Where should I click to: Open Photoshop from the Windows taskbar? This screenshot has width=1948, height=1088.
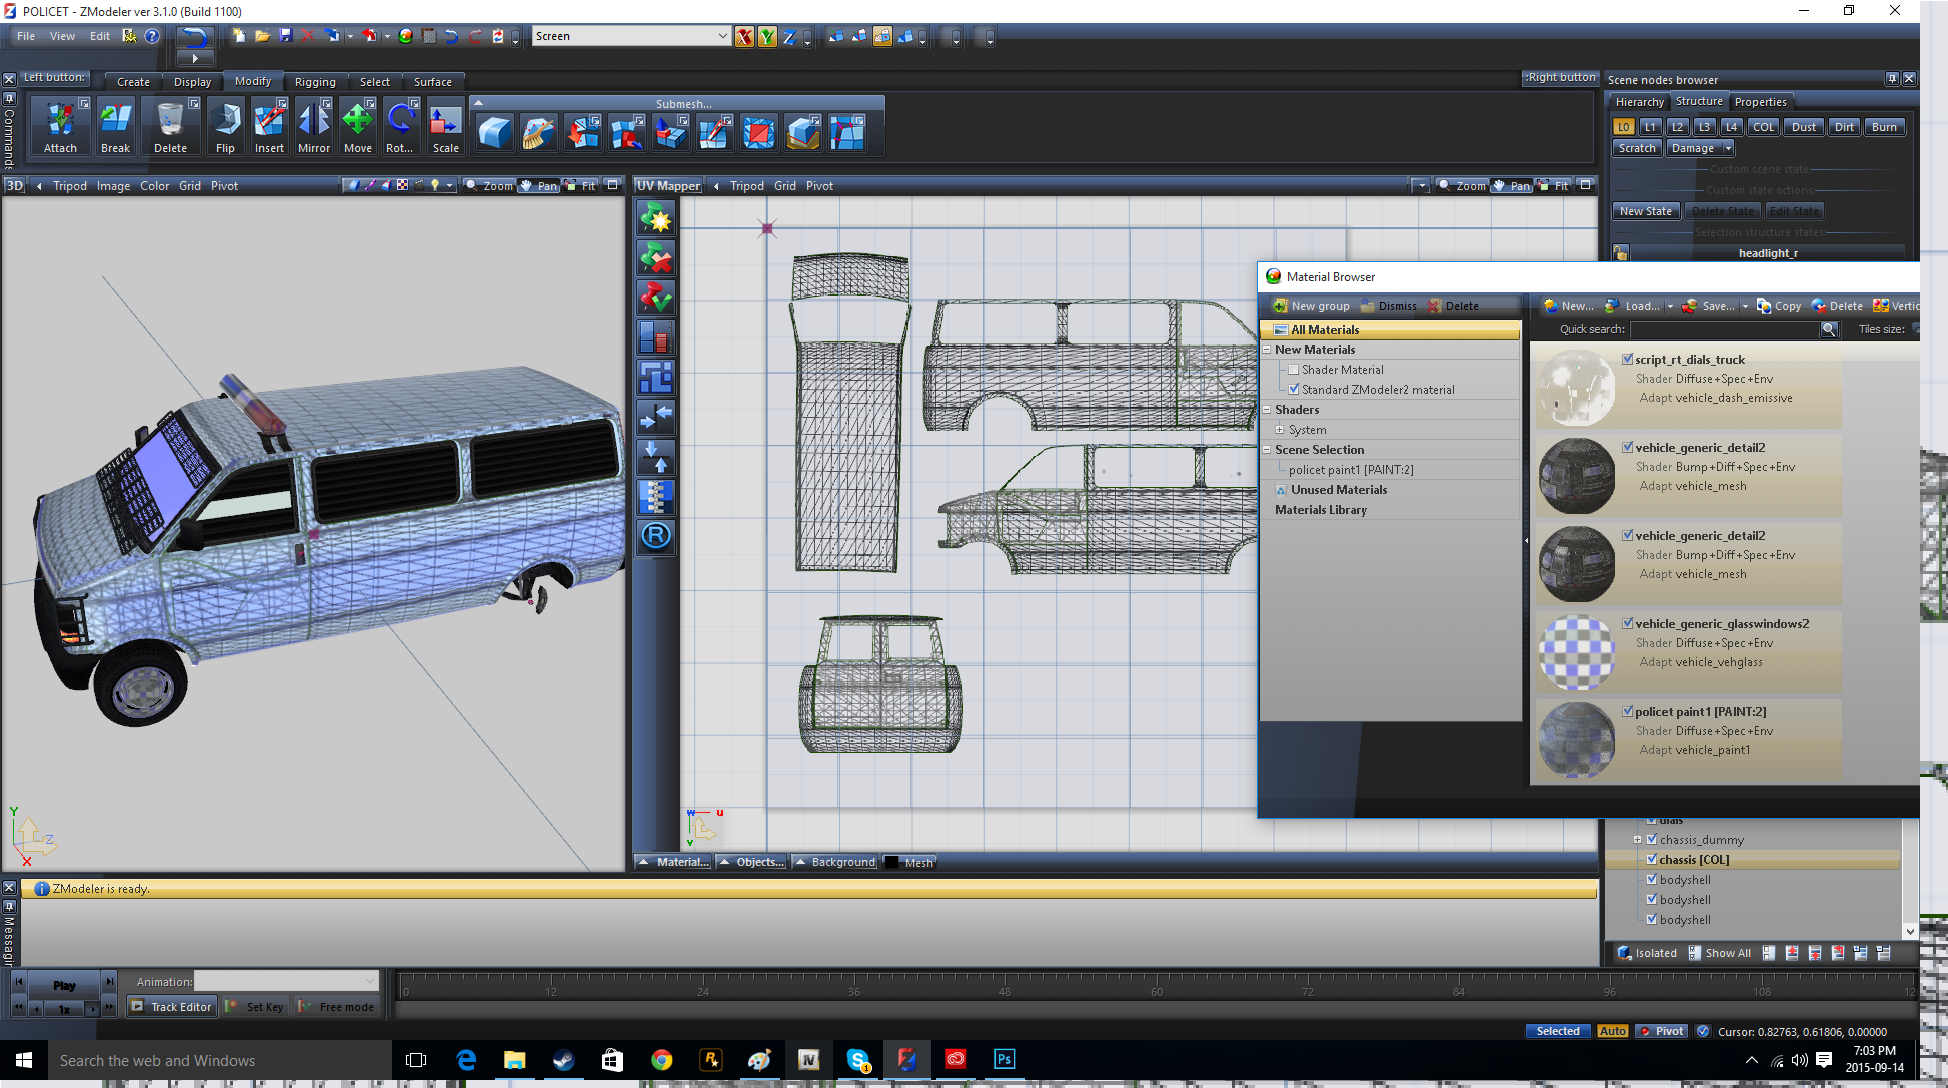(x=1004, y=1059)
